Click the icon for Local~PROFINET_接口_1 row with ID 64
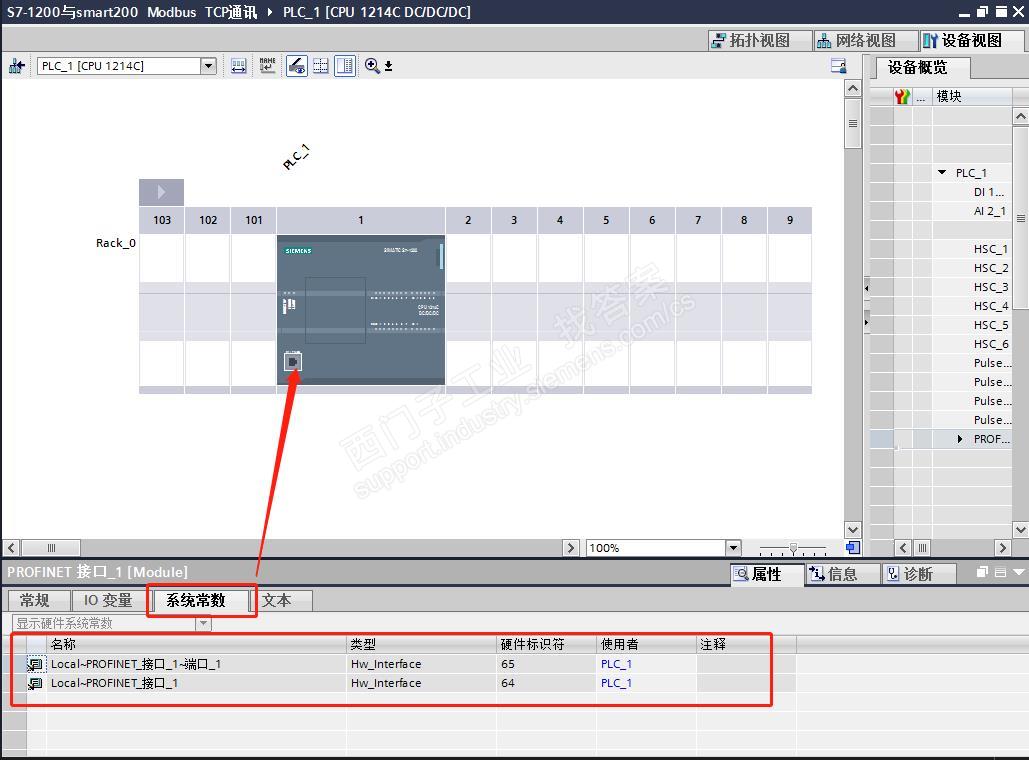The width and height of the screenshot is (1029, 760). point(35,683)
